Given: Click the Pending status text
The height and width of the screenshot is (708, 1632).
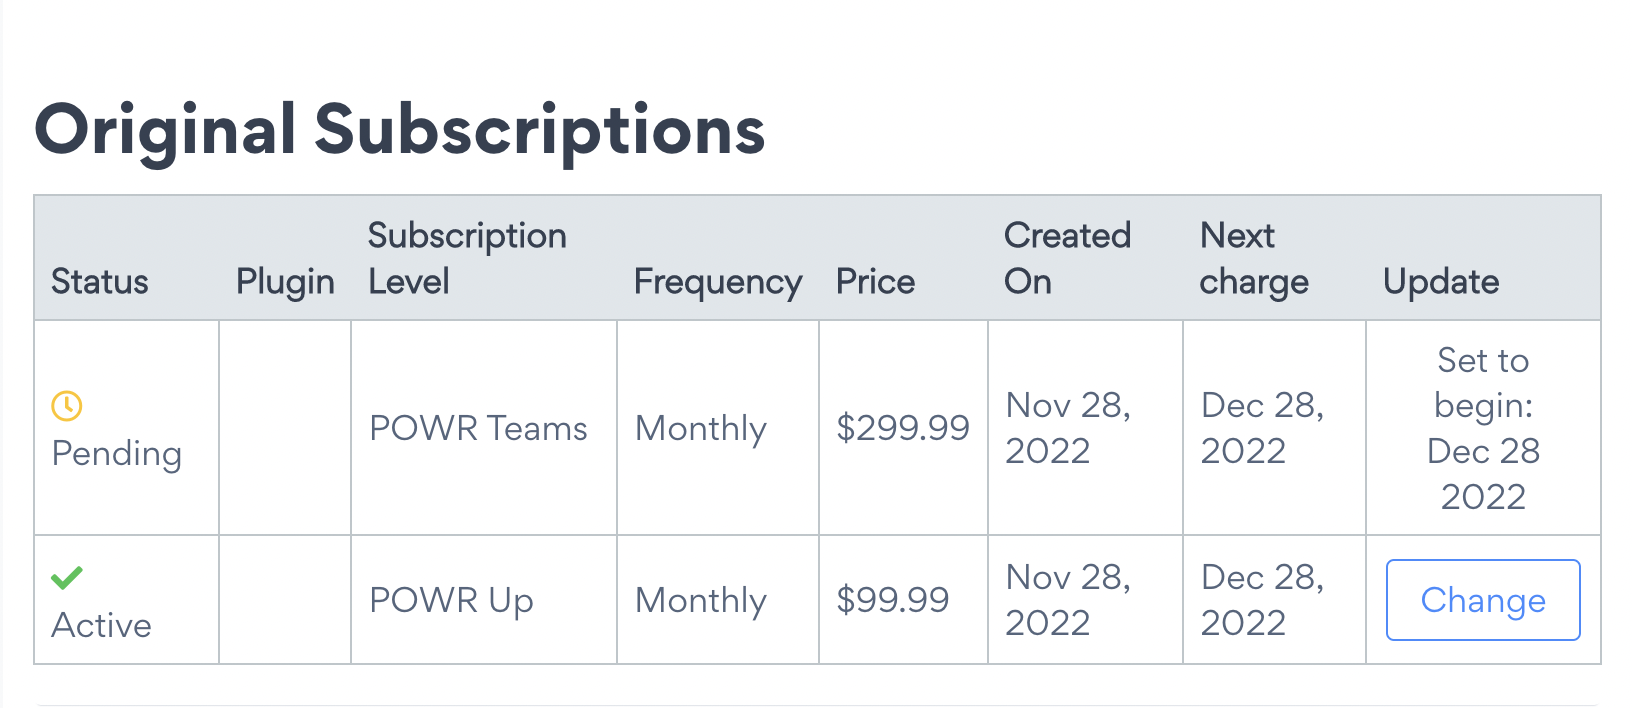Looking at the screenshot, I should pos(117,454).
